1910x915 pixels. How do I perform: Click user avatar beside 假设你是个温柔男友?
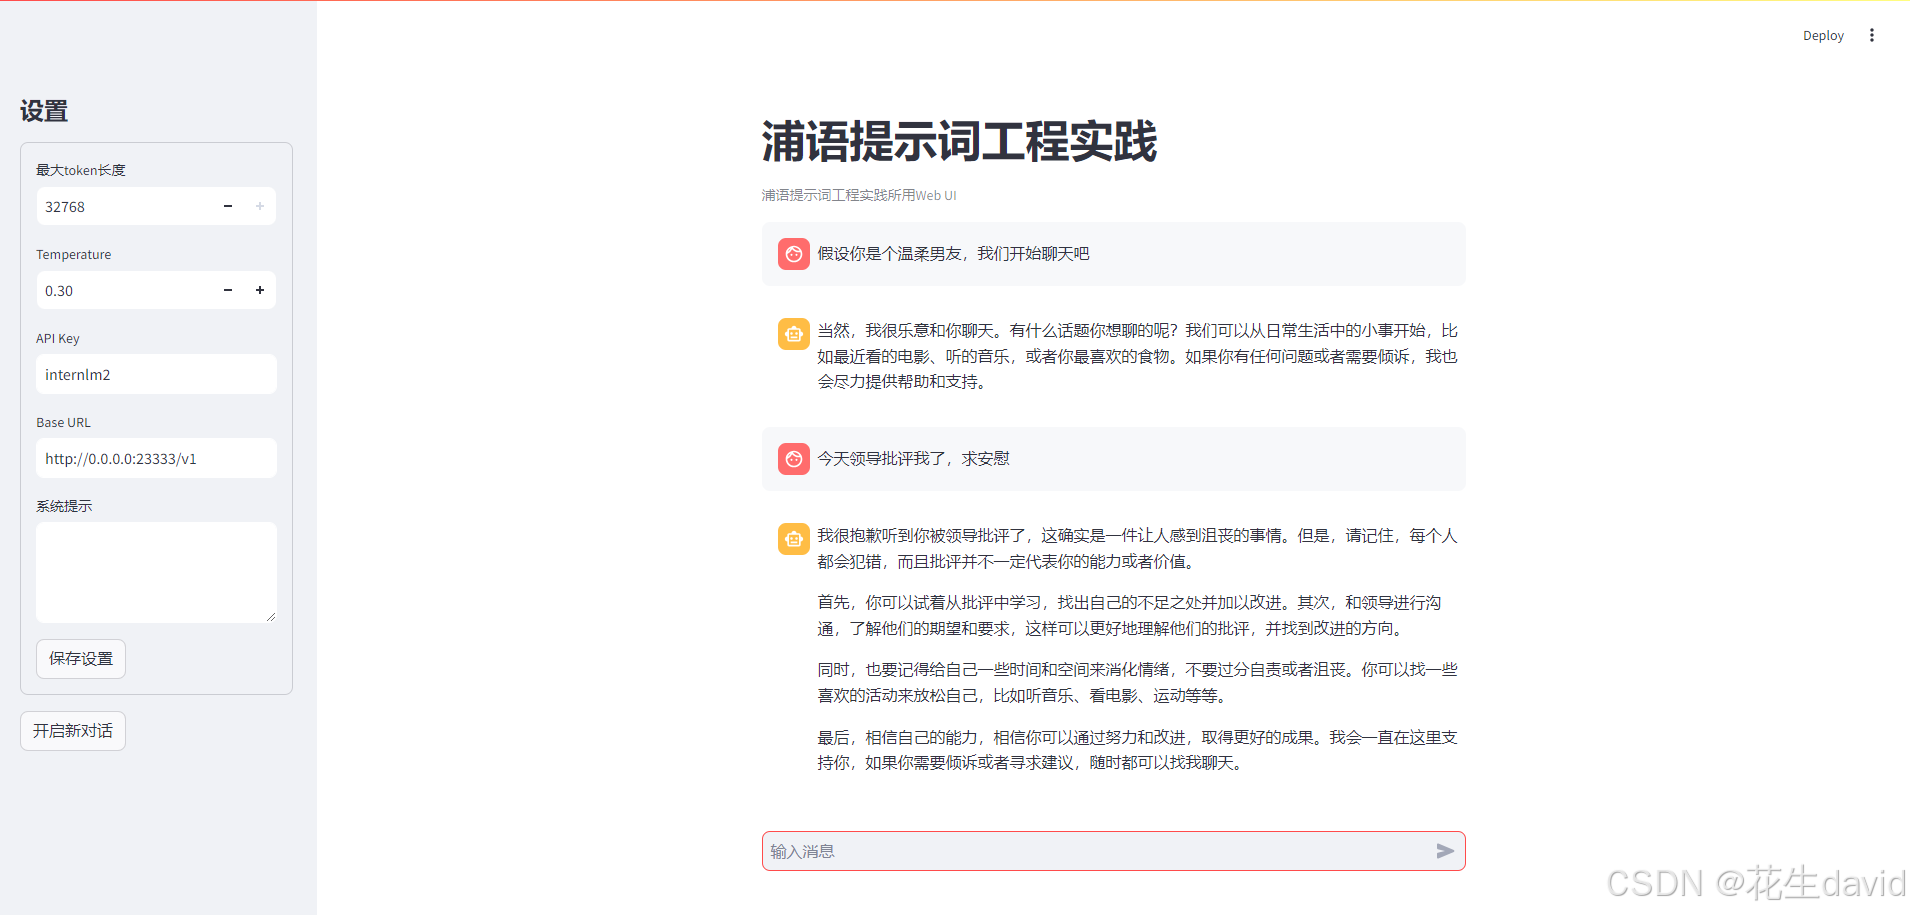[794, 254]
